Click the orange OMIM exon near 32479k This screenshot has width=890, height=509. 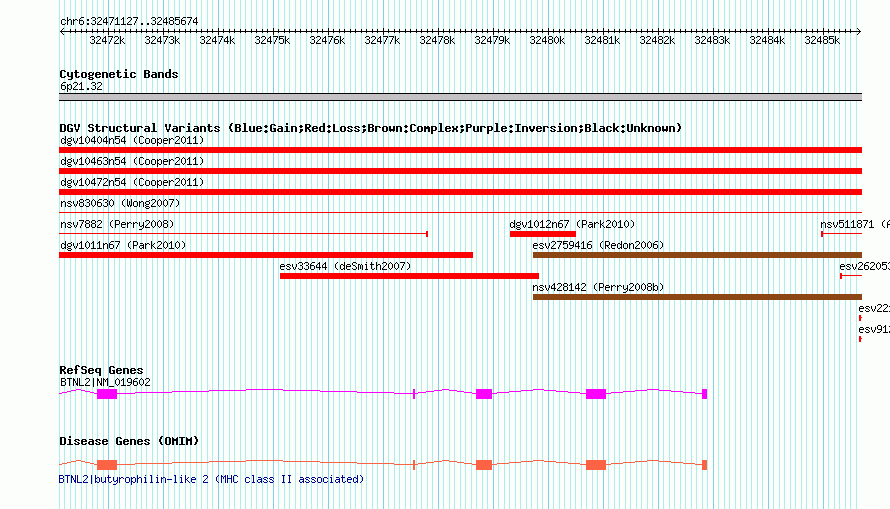(x=484, y=465)
